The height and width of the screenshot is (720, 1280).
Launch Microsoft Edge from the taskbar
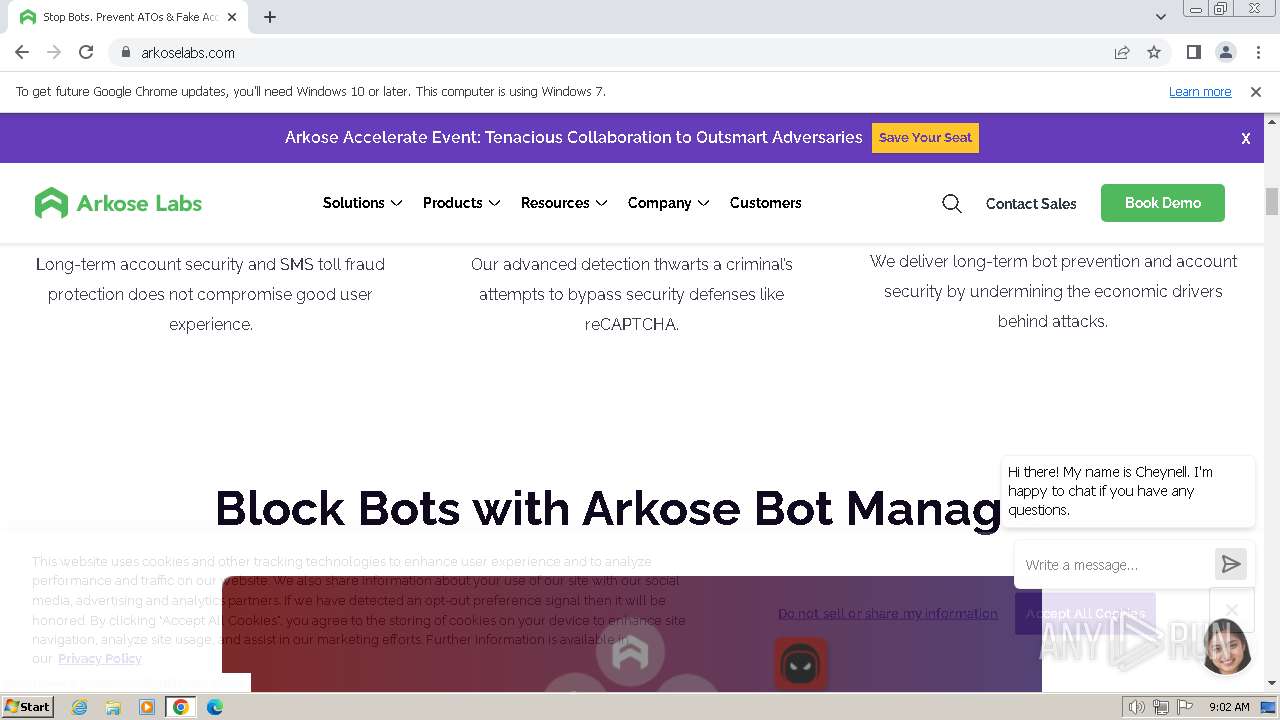[x=215, y=707]
